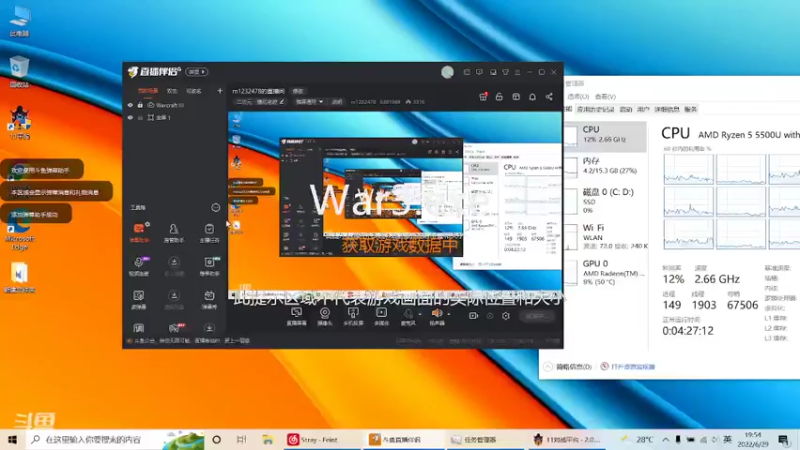
Task: Toggle lock on the Warcraft III source
Action: click(140, 105)
